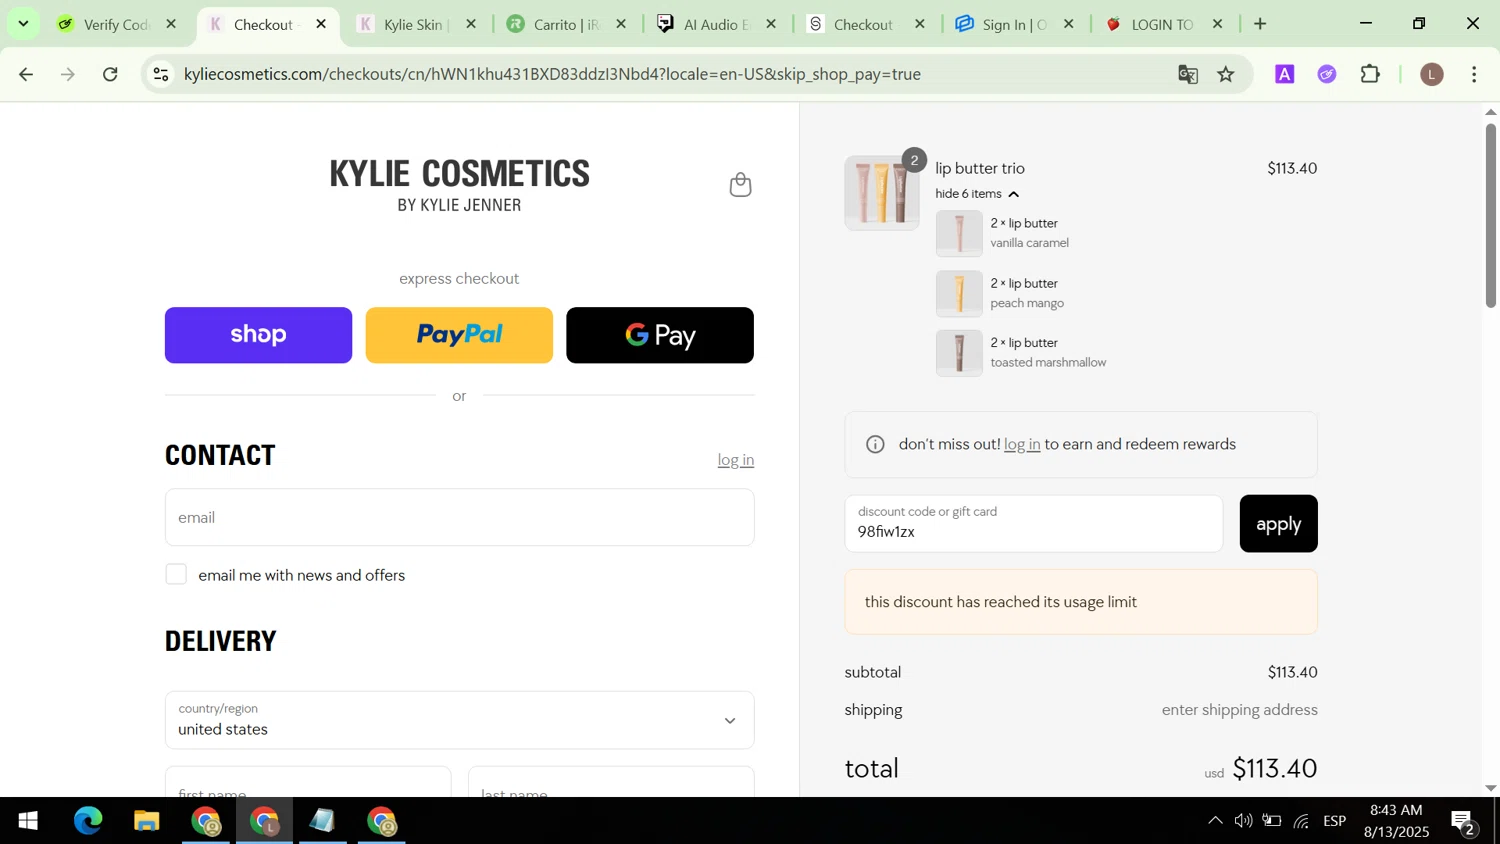Click the Kylie Cosmetics logo

(459, 185)
